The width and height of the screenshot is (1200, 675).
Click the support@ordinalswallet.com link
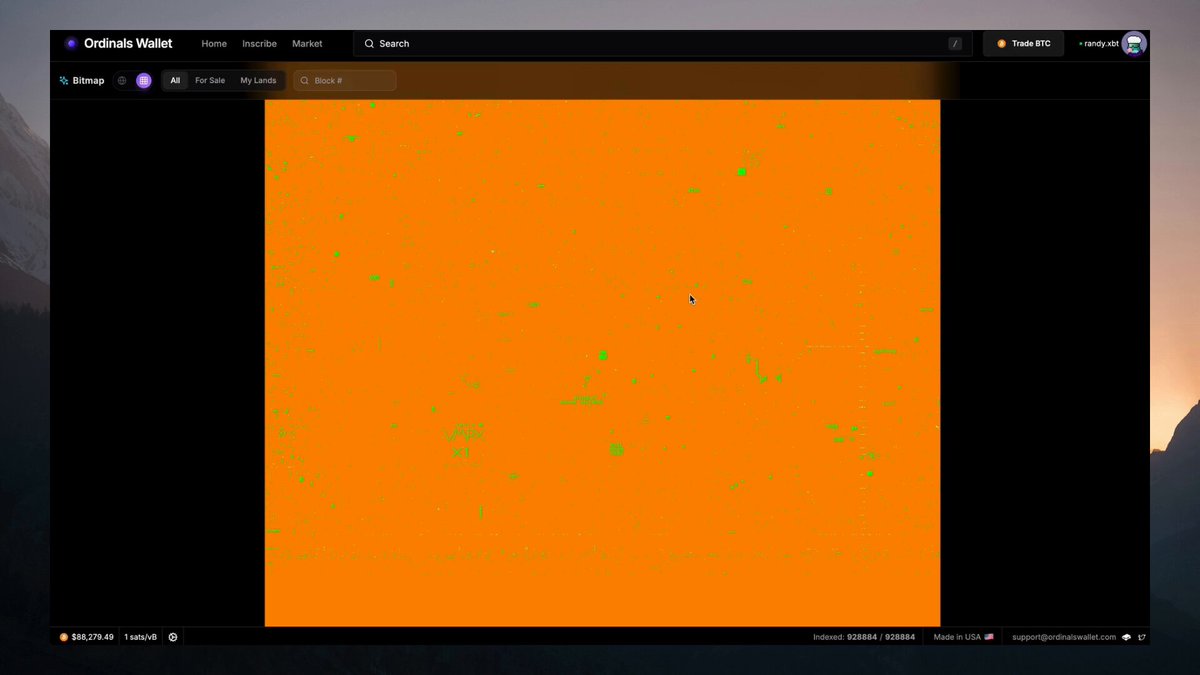pos(1064,637)
